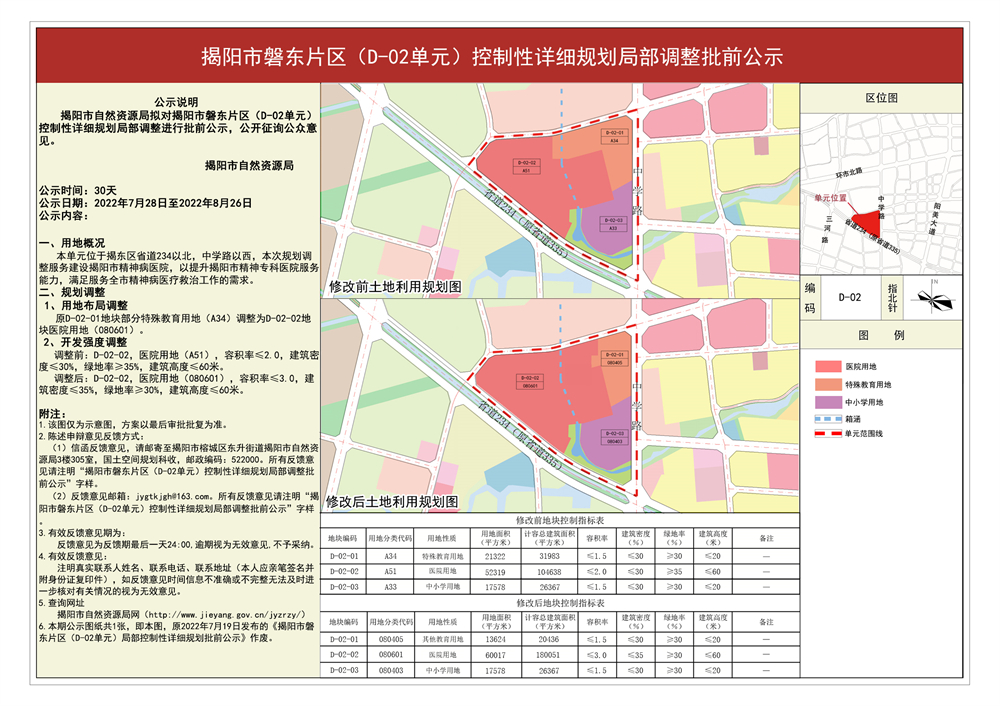1000x706 pixels.
Task: Click the D-02-02 080601 parcel label on the after map
Action: point(530,382)
